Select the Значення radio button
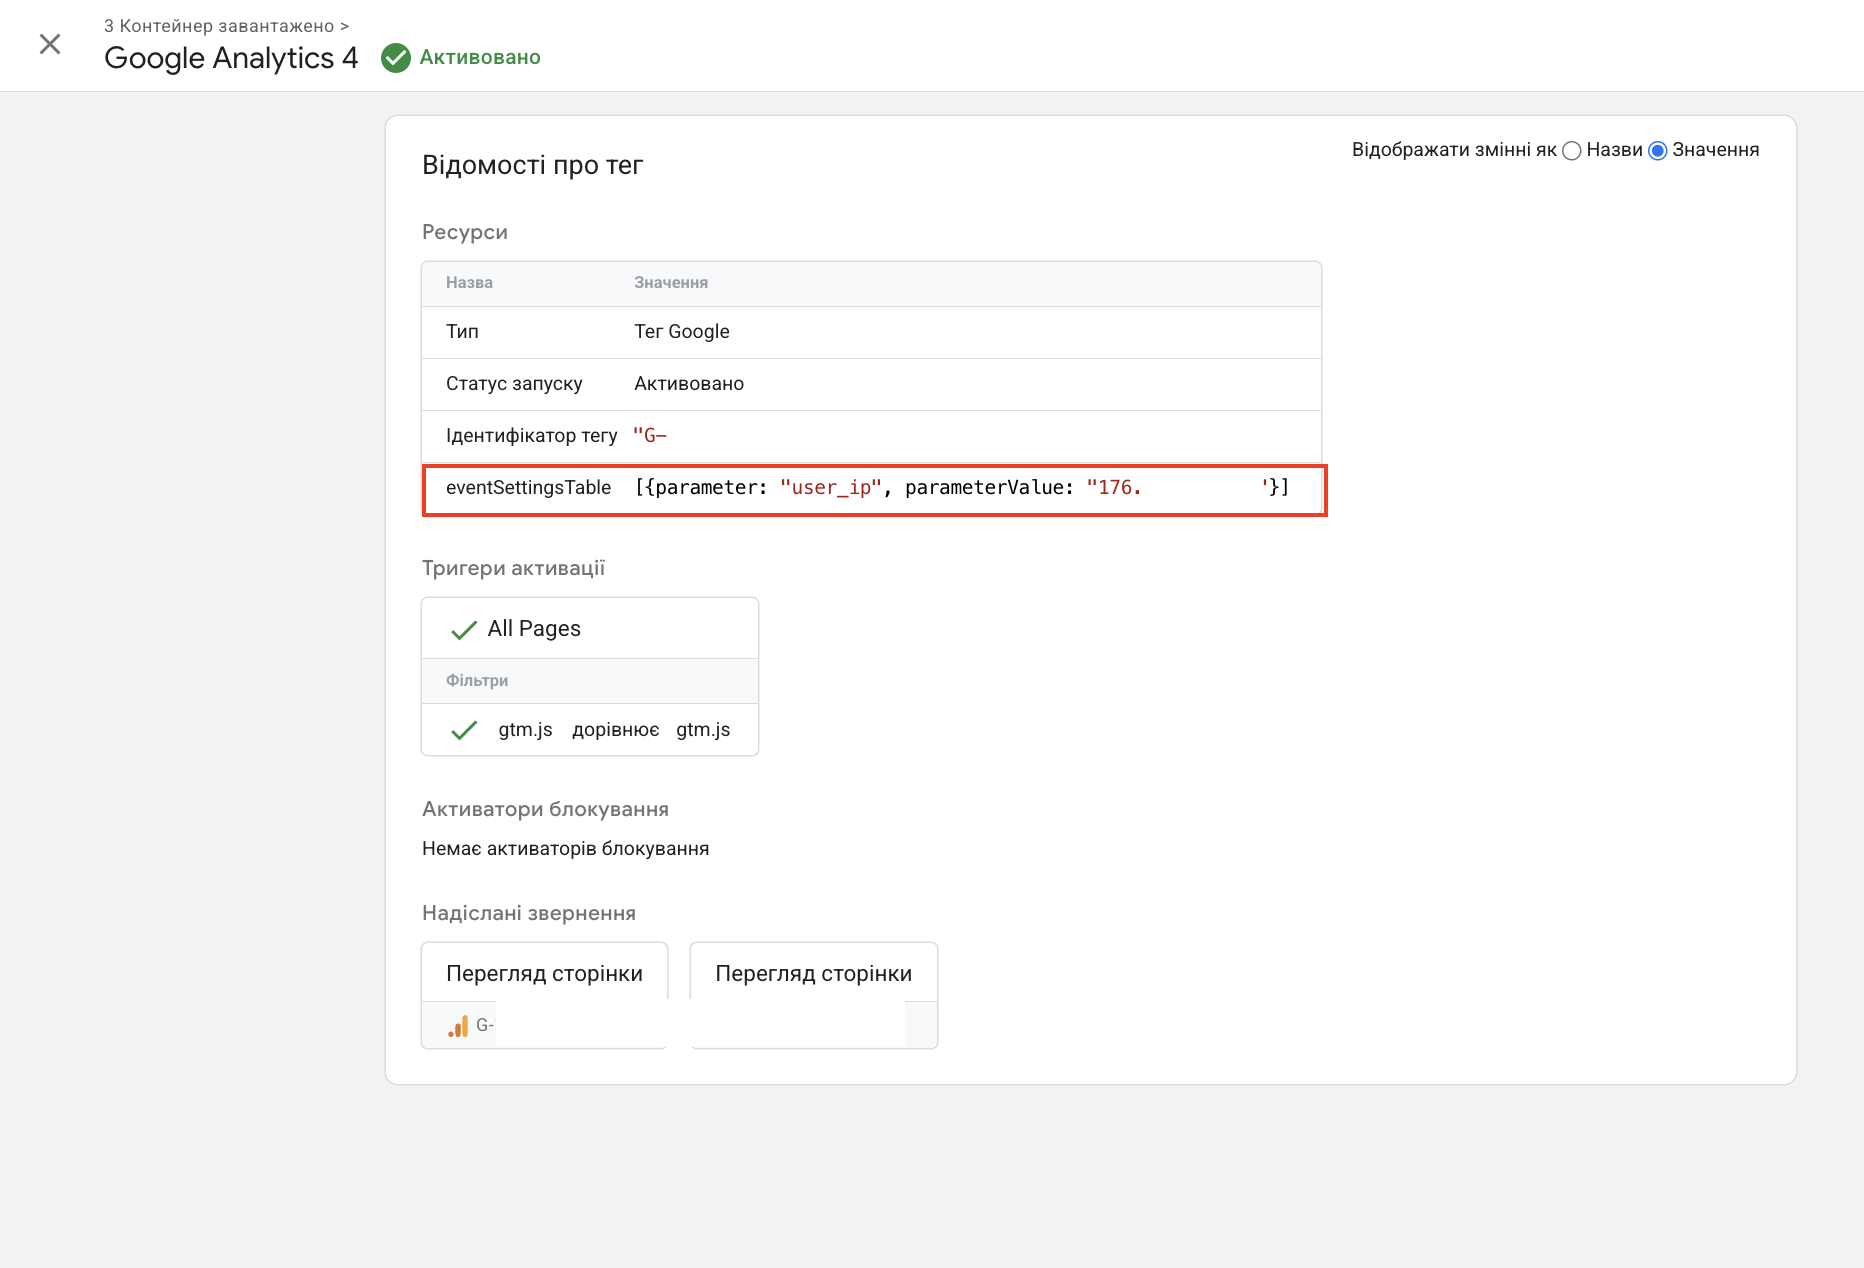This screenshot has height=1268, width=1864. tap(1658, 151)
